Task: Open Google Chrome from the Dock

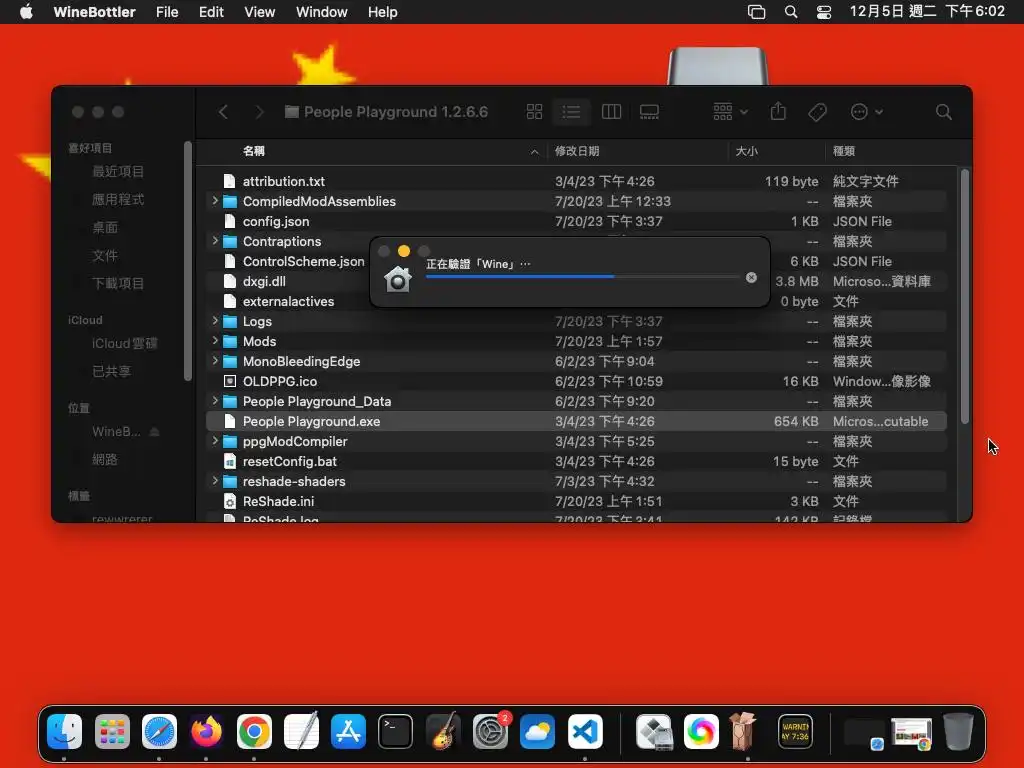Action: coord(254,731)
